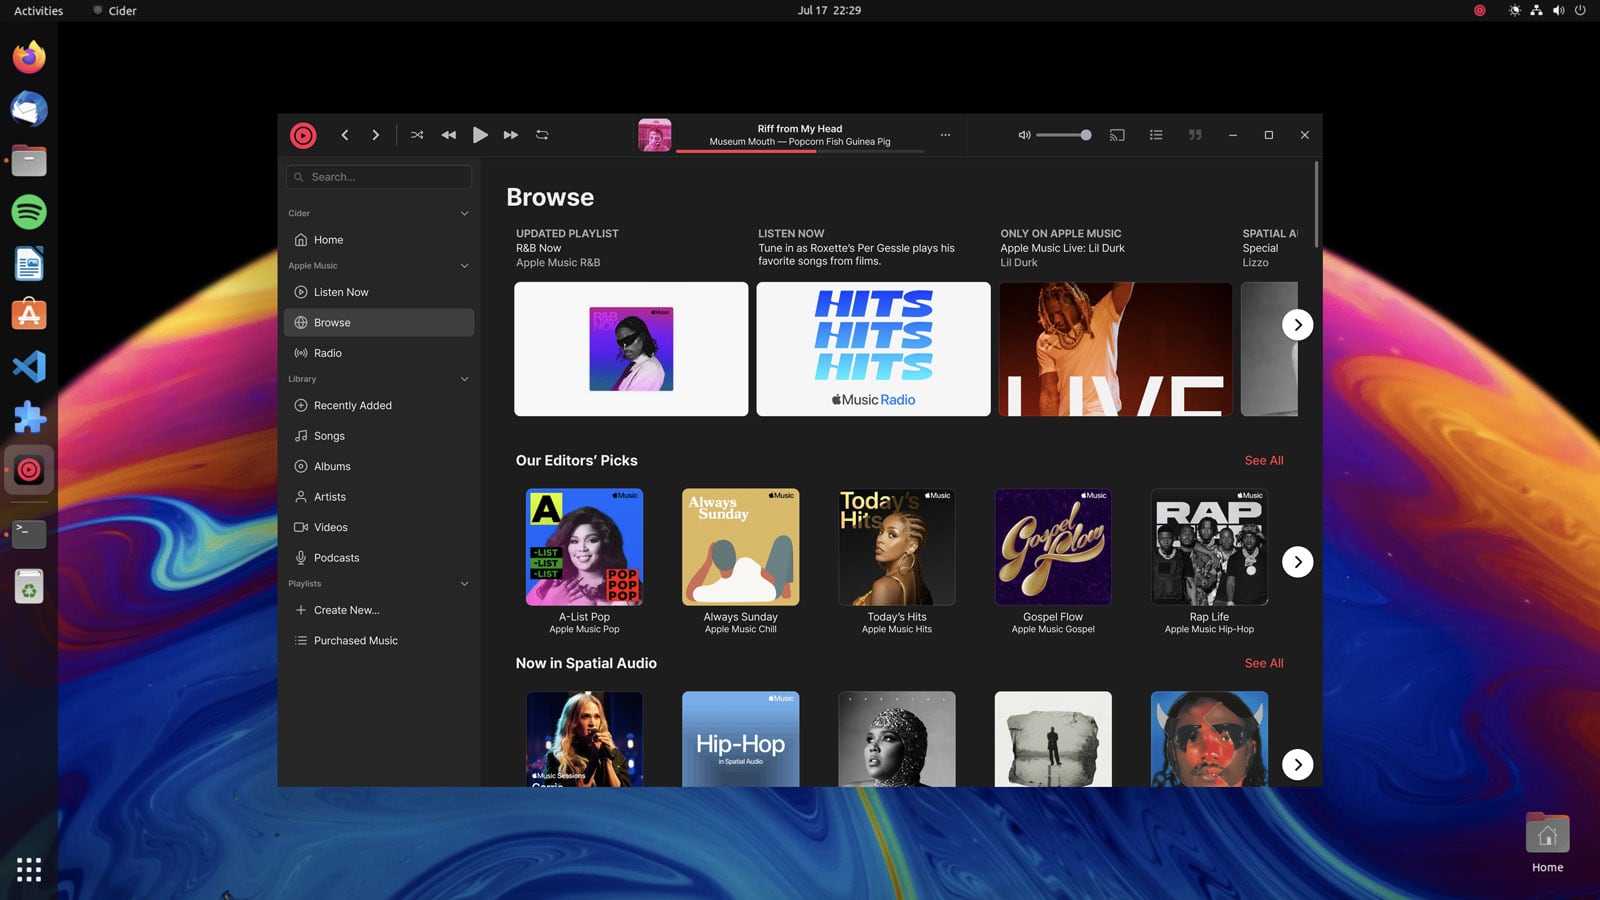Open Artists in the Library
The height and width of the screenshot is (900, 1600).
379,497
